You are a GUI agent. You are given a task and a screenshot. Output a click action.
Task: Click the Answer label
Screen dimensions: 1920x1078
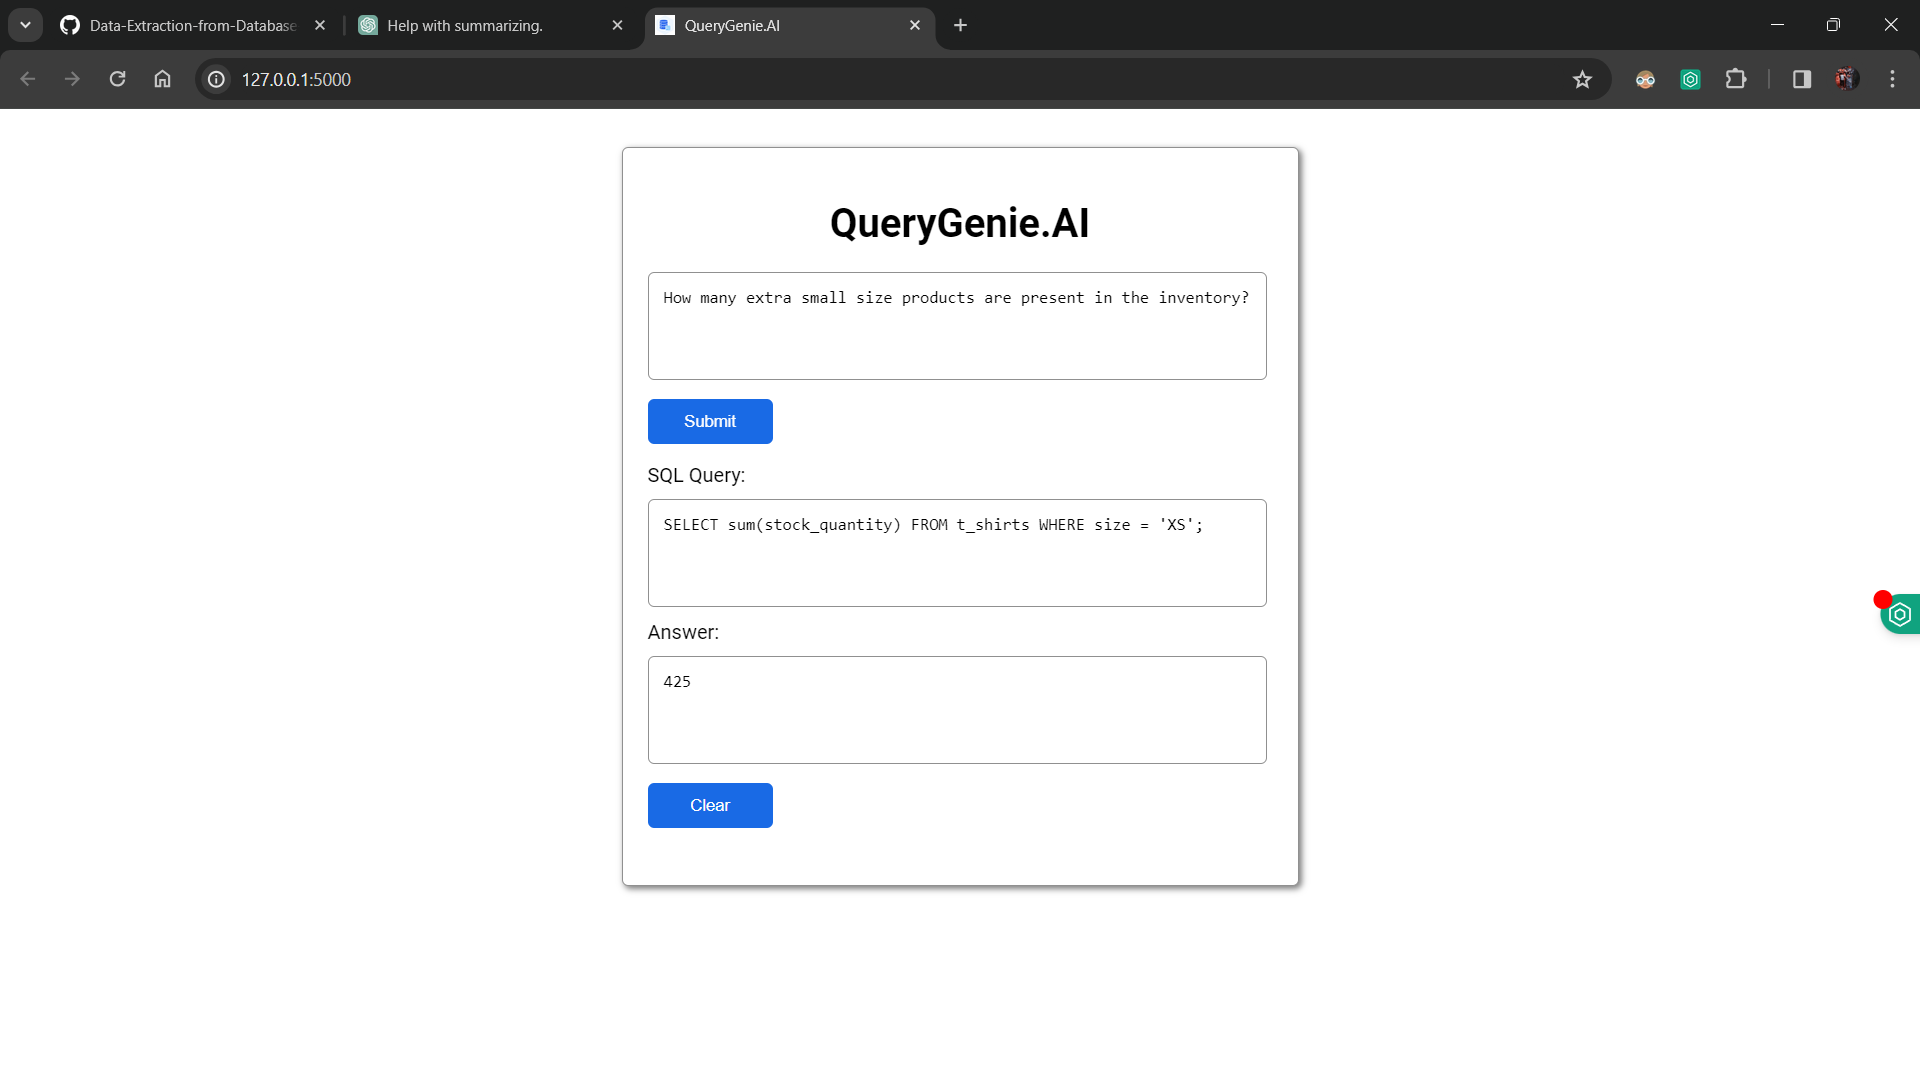683,632
